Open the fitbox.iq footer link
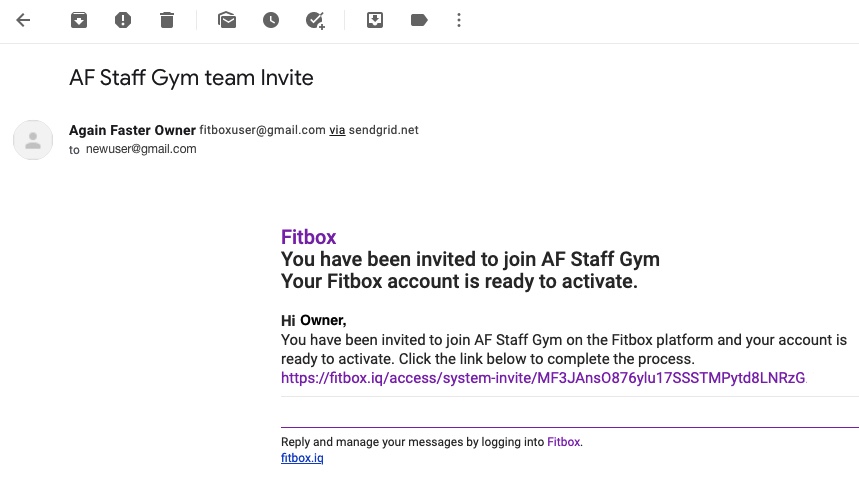Image resolution: width=859 pixels, height=478 pixels. [302, 458]
